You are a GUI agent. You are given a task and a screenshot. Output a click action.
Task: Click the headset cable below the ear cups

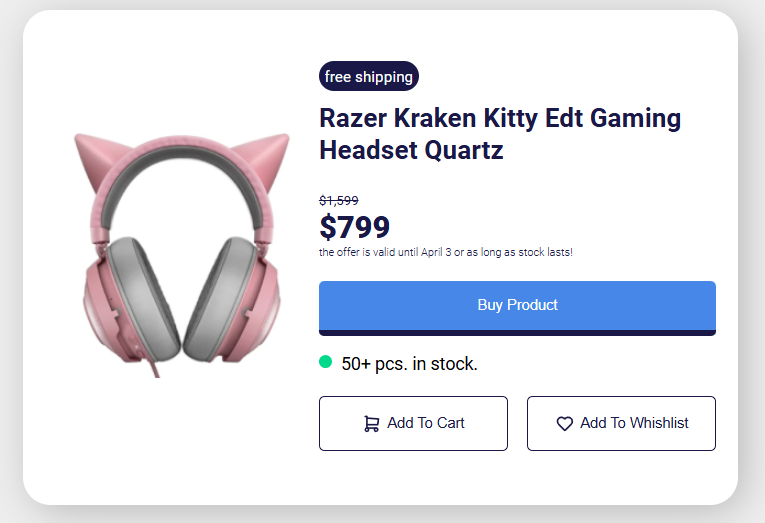tap(157, 368)
